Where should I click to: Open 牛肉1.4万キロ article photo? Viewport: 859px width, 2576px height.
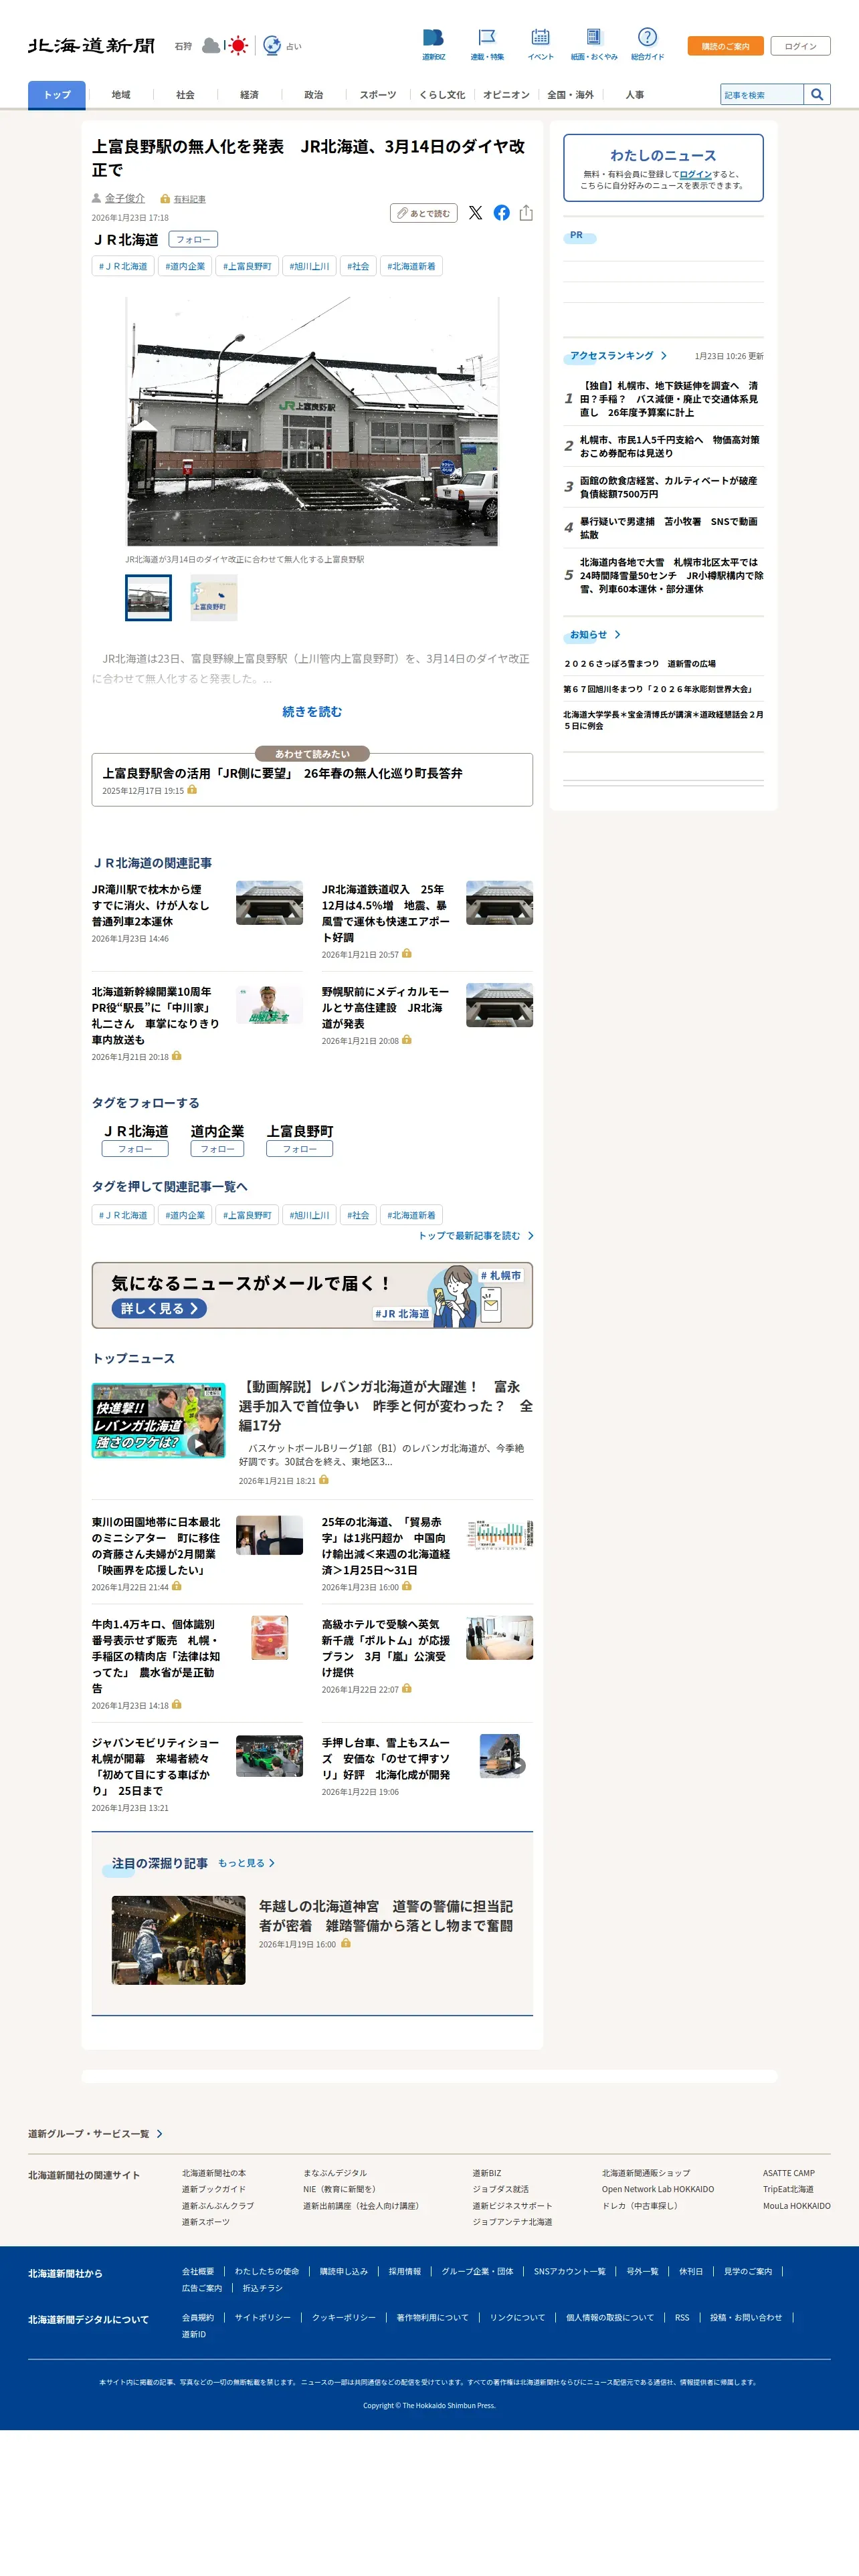click(269, 1638)
